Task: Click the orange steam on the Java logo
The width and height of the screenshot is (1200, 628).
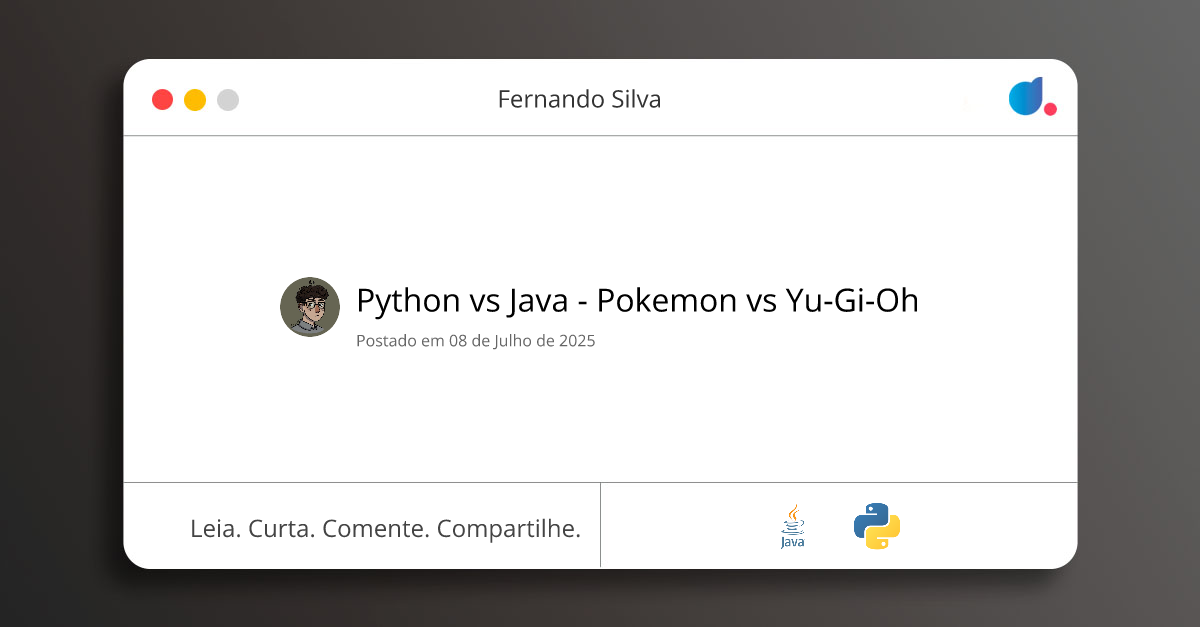Action: click(793, 510)
